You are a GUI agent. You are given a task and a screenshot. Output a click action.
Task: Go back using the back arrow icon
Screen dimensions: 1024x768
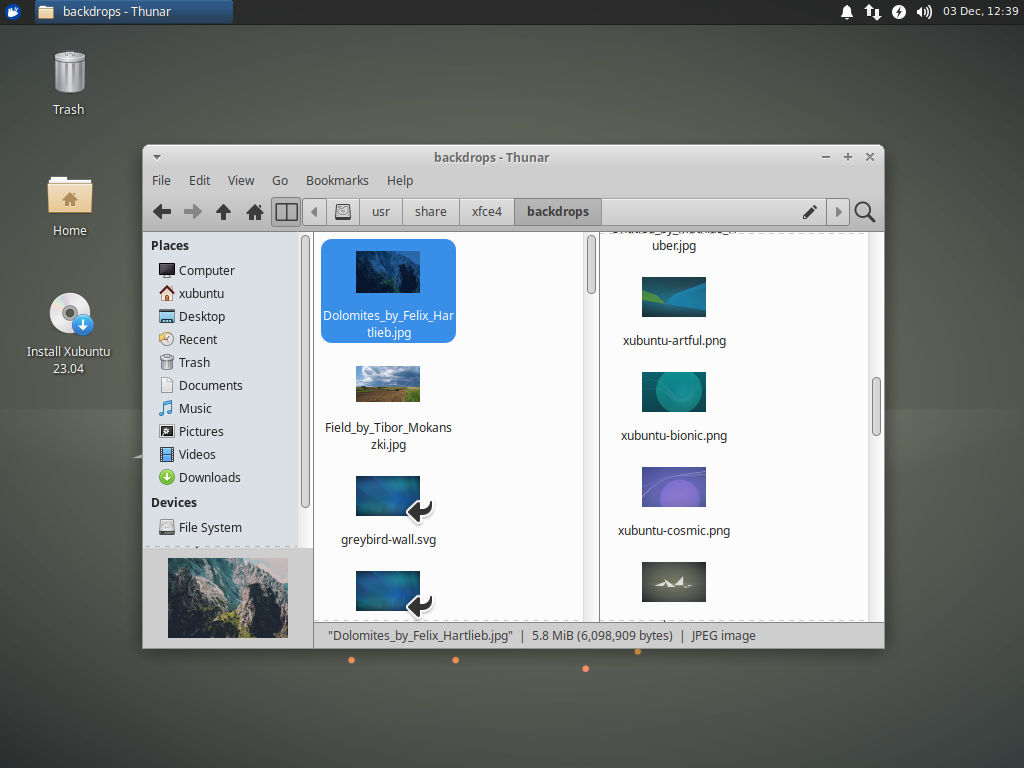(161, 211)
